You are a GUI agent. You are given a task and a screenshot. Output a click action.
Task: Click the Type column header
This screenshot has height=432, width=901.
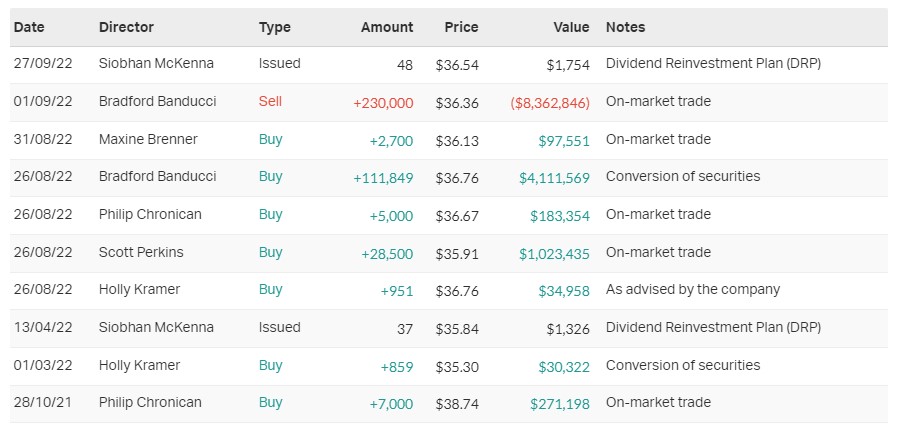pyautogui.click(x=274, y=27)
